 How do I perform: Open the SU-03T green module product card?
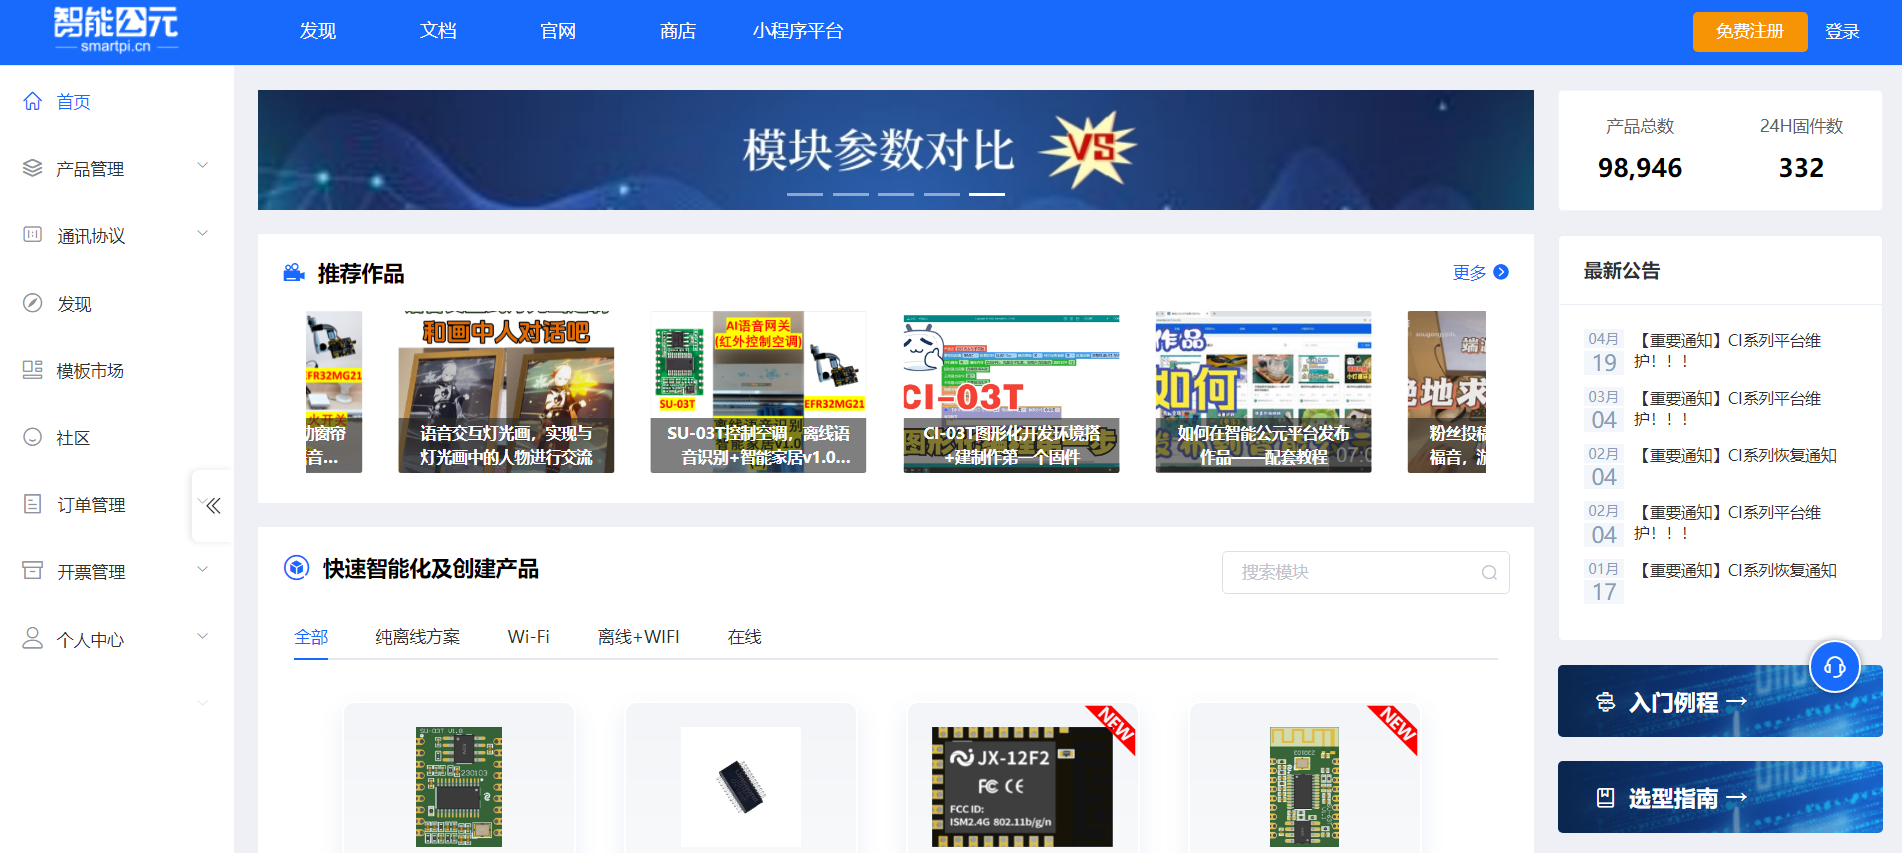(459, 779)
